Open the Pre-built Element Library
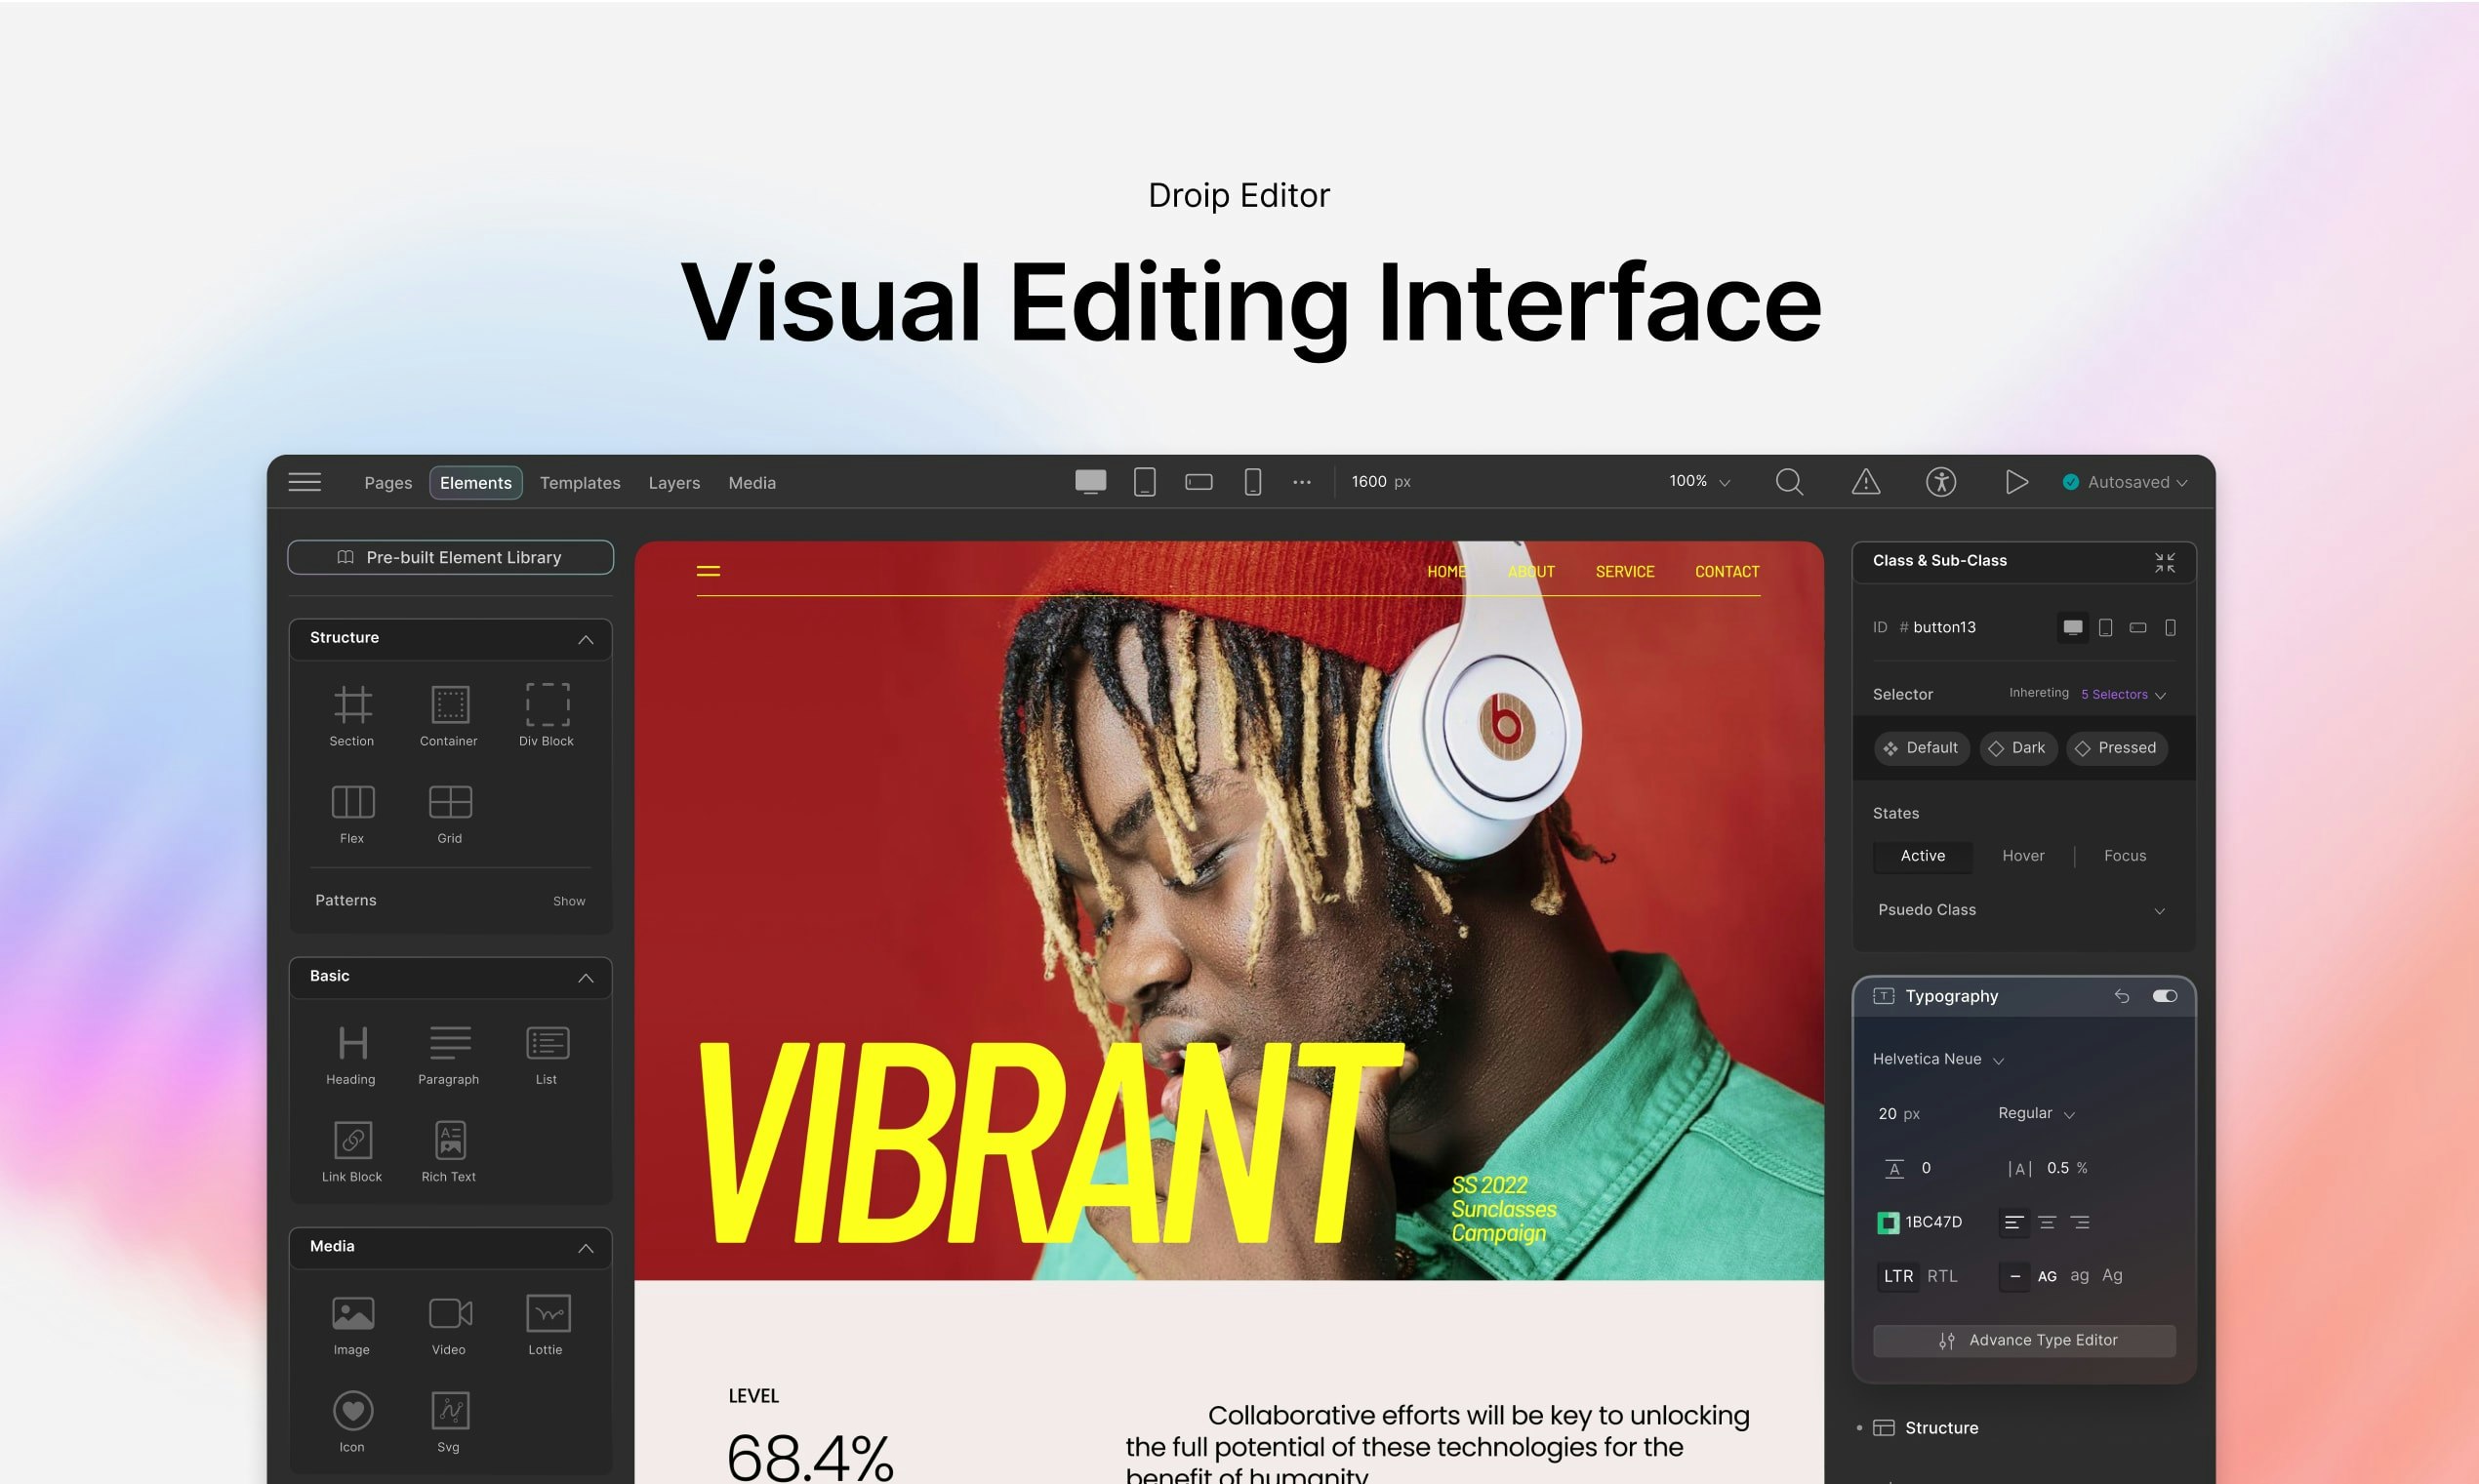 coord(450,557)
